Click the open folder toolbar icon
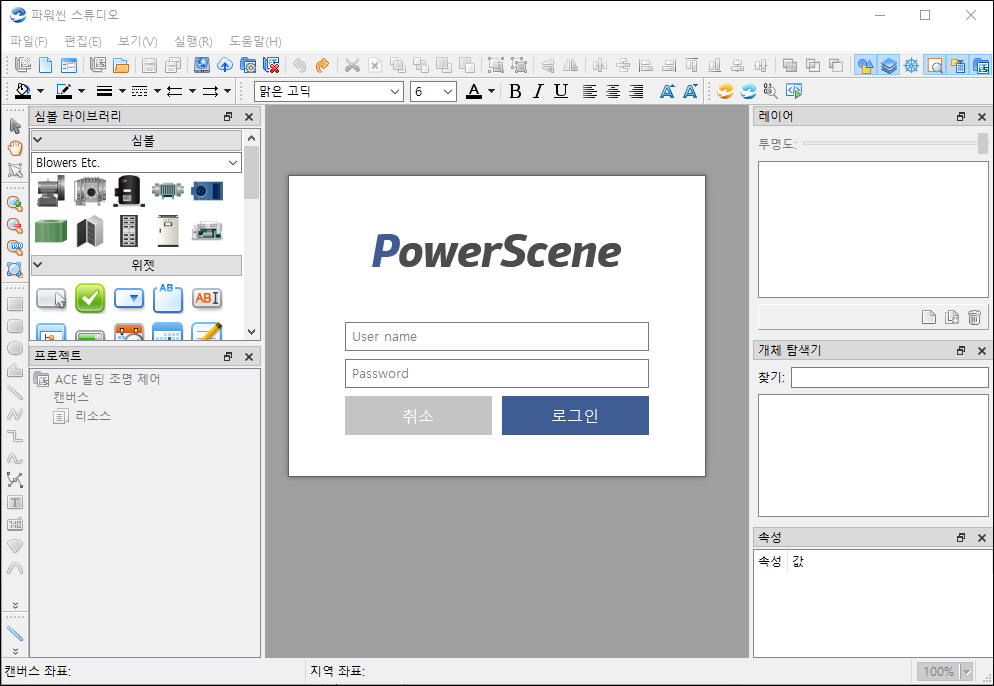 [x=120, y=65]
